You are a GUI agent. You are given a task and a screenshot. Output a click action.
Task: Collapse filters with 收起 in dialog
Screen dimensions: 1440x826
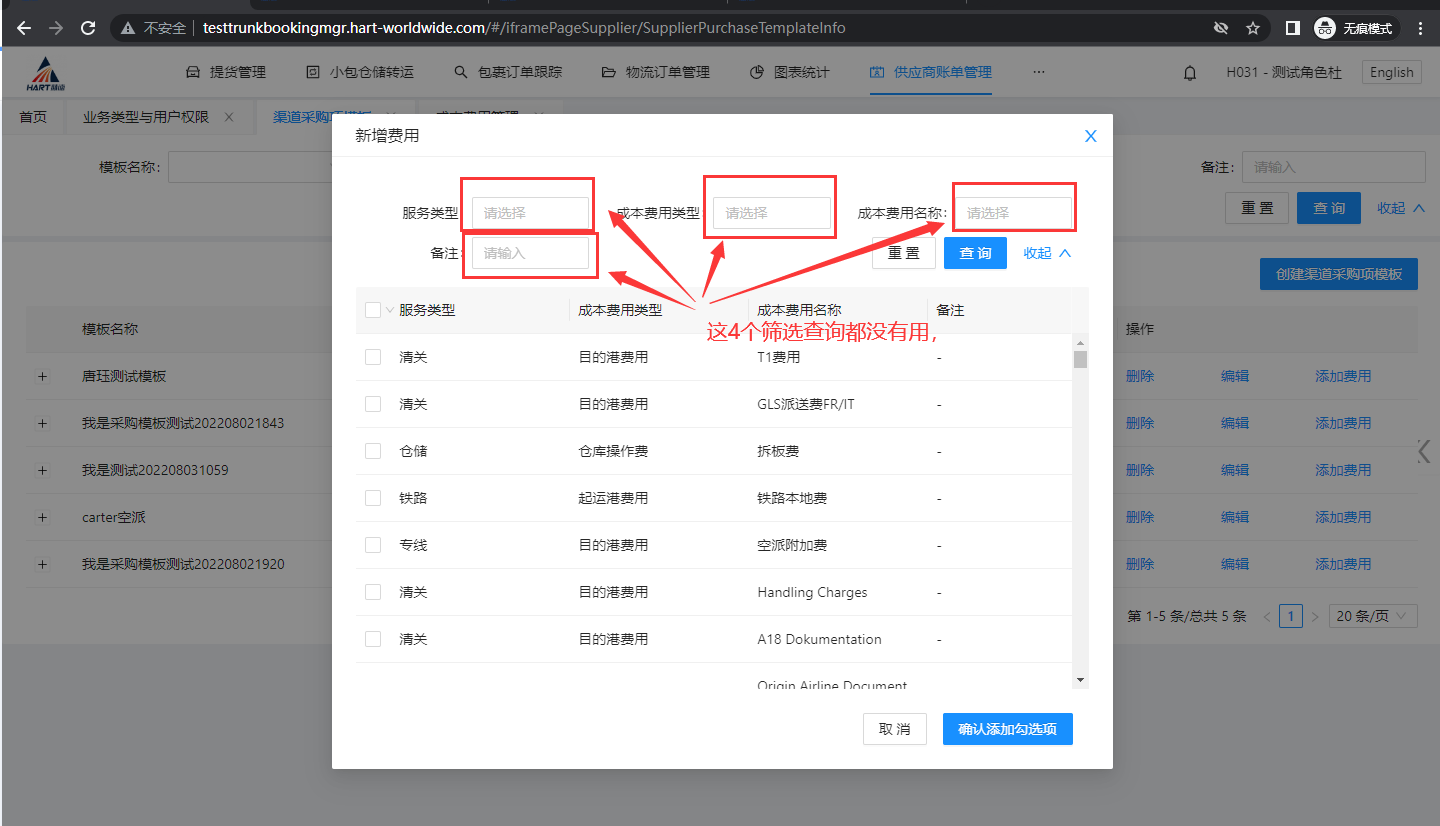pyautogui.click(x=1046, y=253)
